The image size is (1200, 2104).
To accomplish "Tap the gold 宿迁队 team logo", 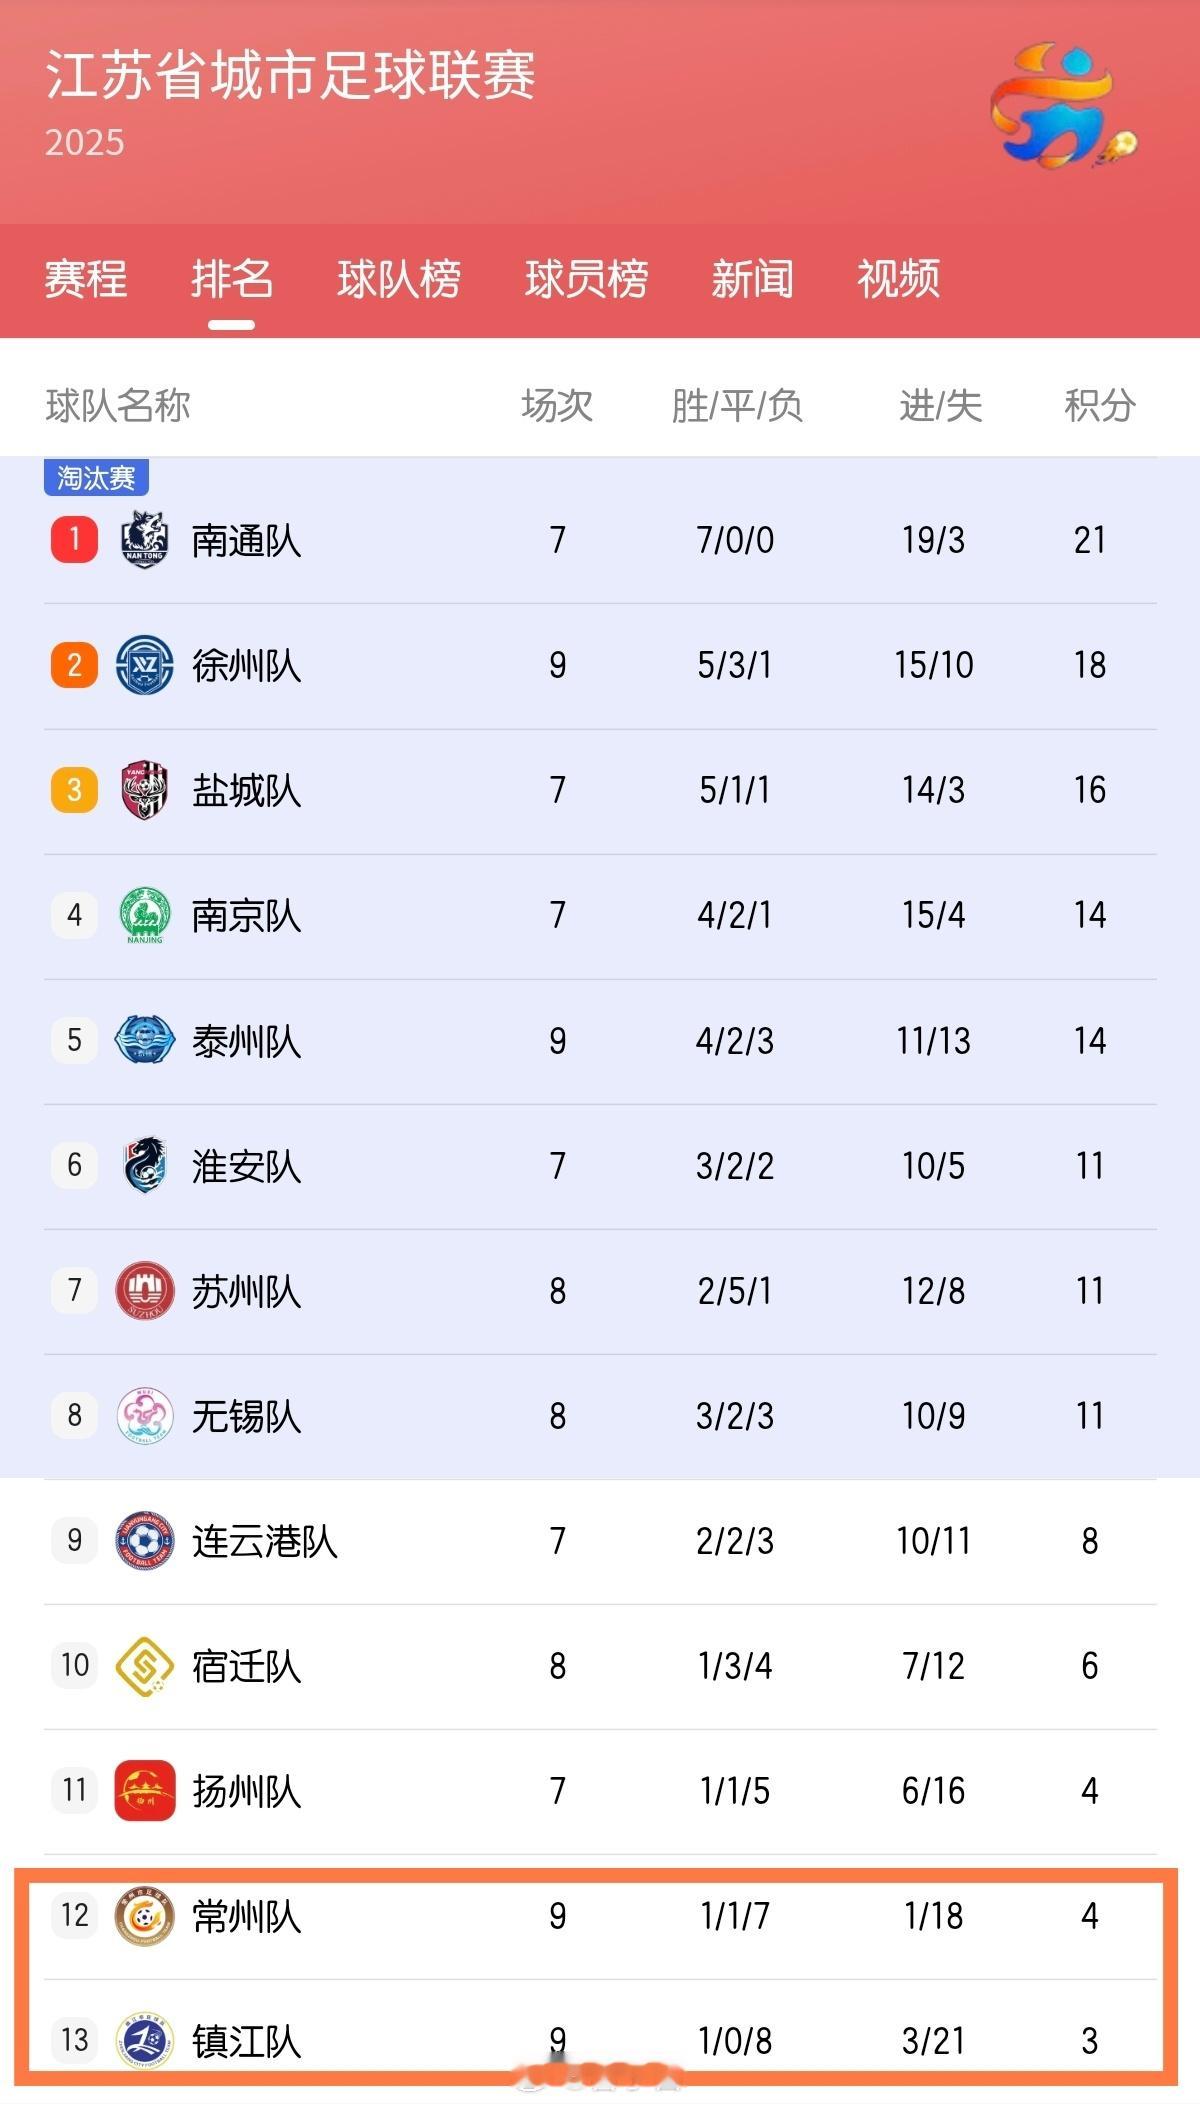I will 145,1665.
